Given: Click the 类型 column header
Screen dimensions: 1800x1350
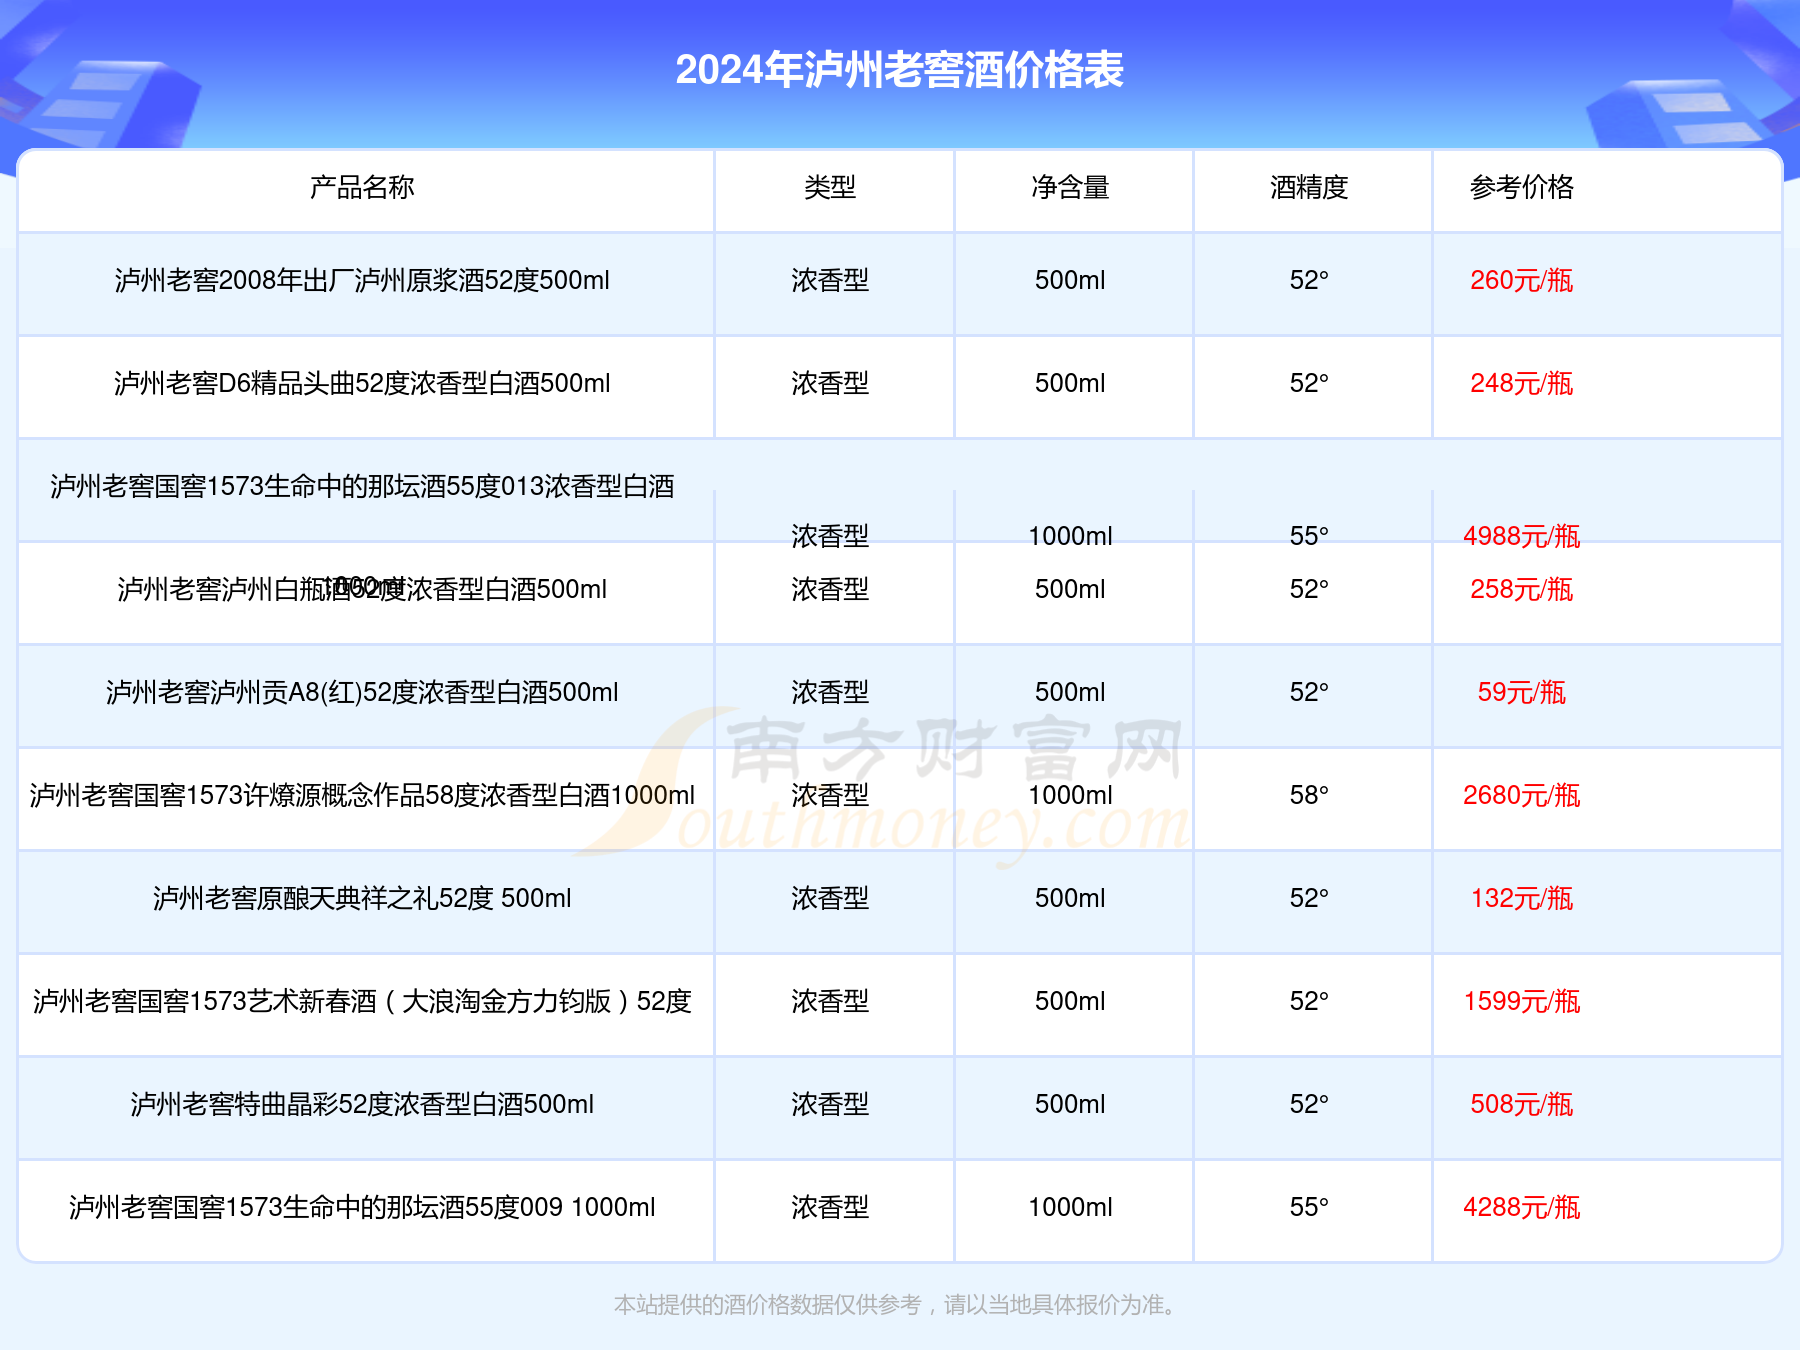Looking at the screenshot, I should (x=830, y=187).
